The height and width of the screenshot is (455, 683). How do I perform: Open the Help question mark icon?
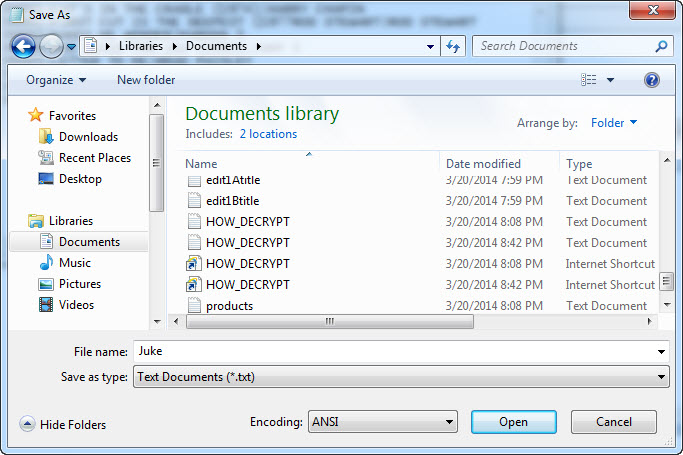pos(652,80)
